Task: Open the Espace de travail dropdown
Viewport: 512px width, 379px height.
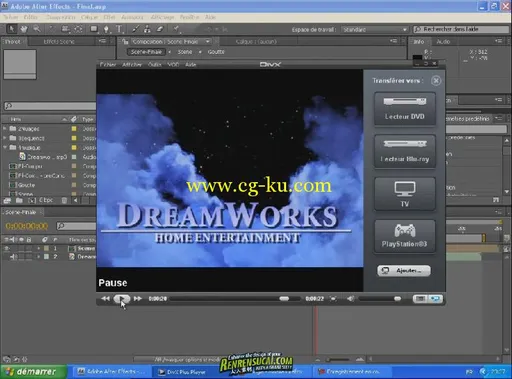Action: point(375,30)
